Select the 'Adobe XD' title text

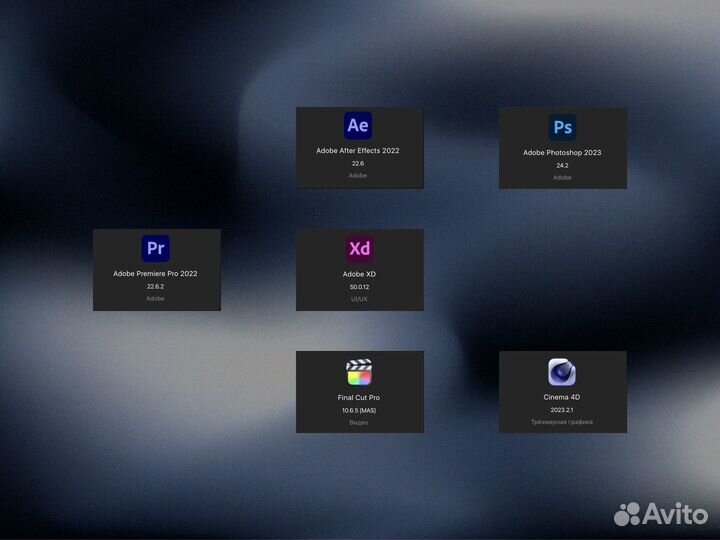coord(359,274)
